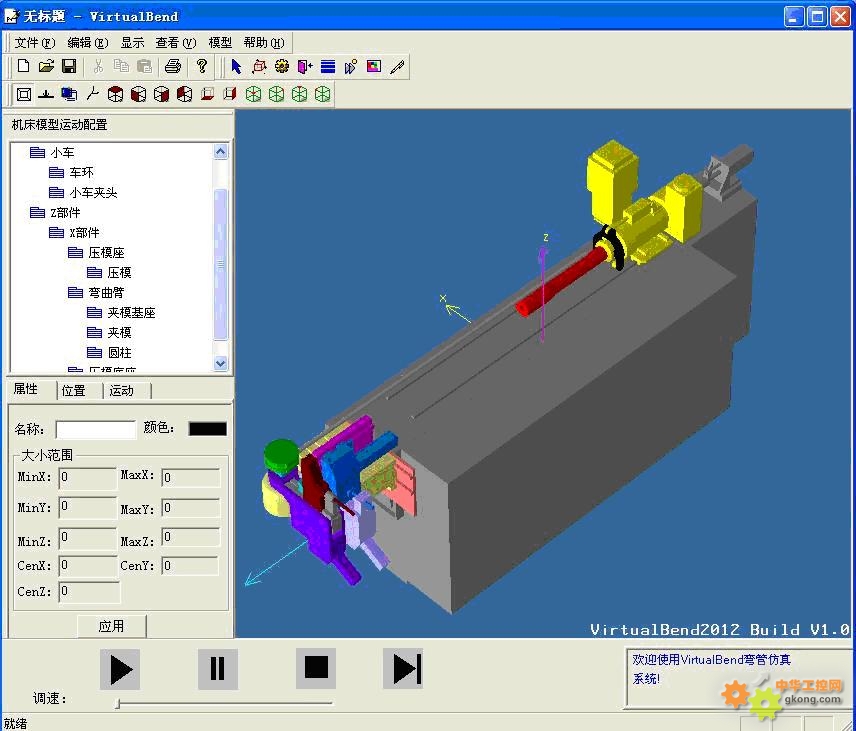856x731 pixels.
Task: Select the 小车 tree node
Action: 62,152
